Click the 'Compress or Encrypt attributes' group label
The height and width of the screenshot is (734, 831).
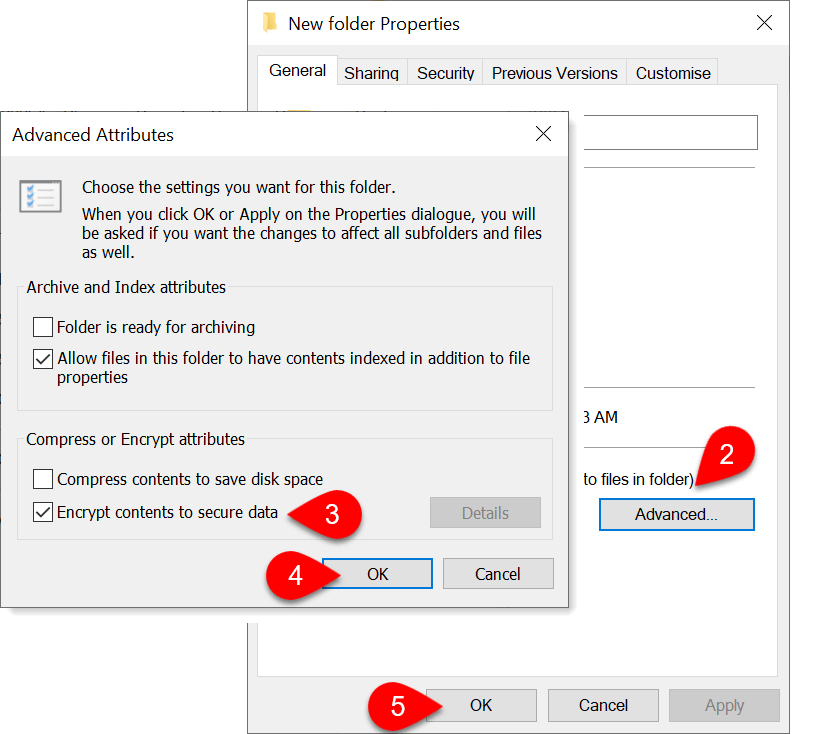tap(136, 439)
